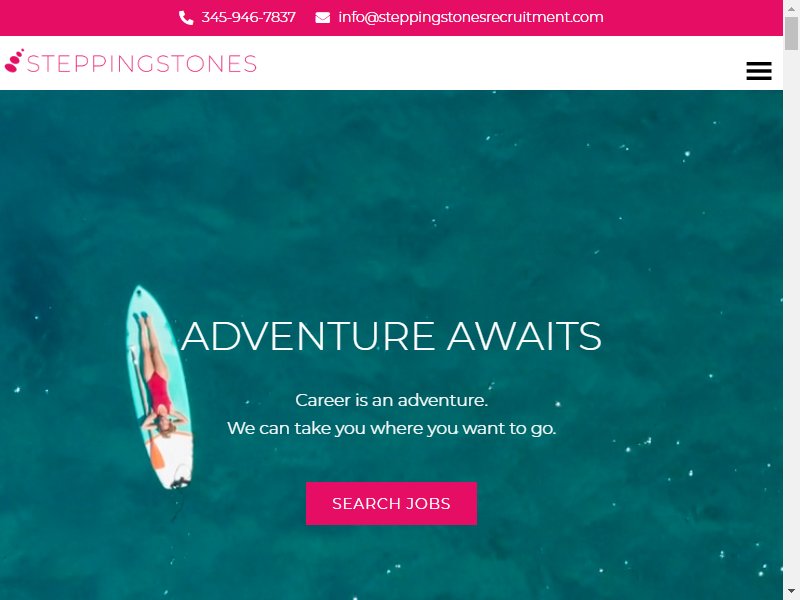Click the scrollbar down arrow
Viewport: 800px width, 600px height.
tap(791, 593)
